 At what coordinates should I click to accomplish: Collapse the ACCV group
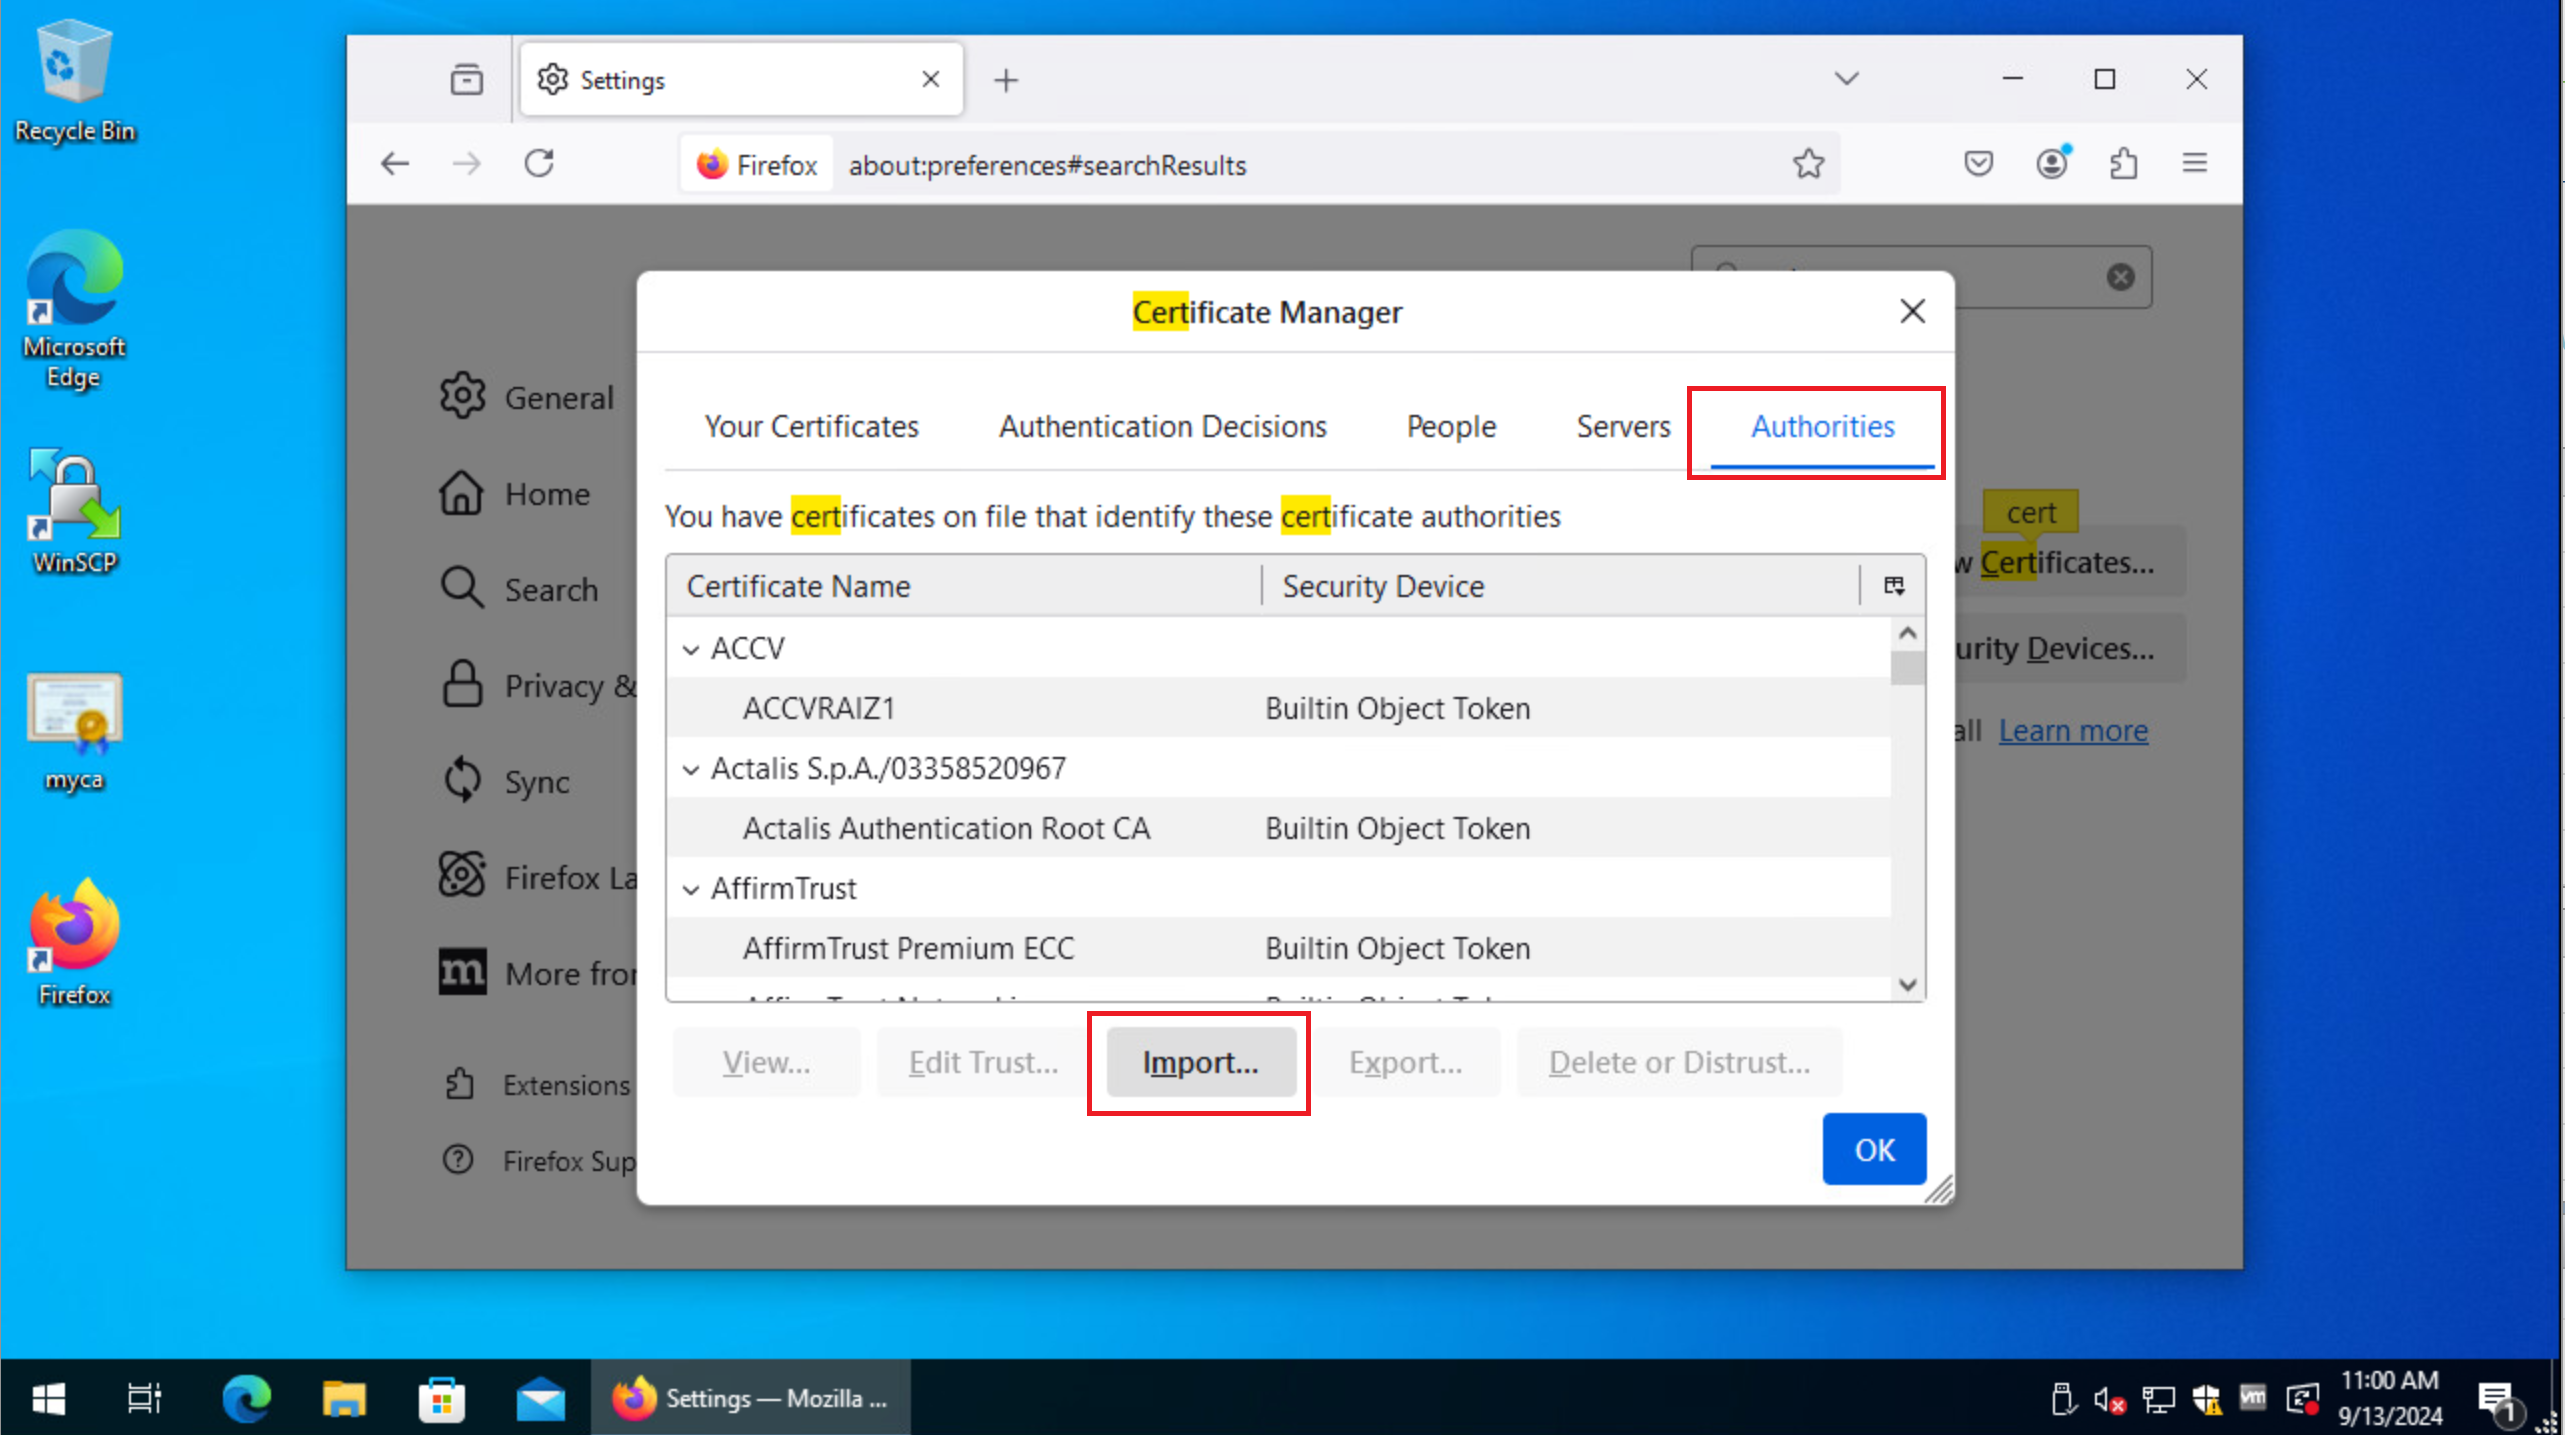coord(690,649)
